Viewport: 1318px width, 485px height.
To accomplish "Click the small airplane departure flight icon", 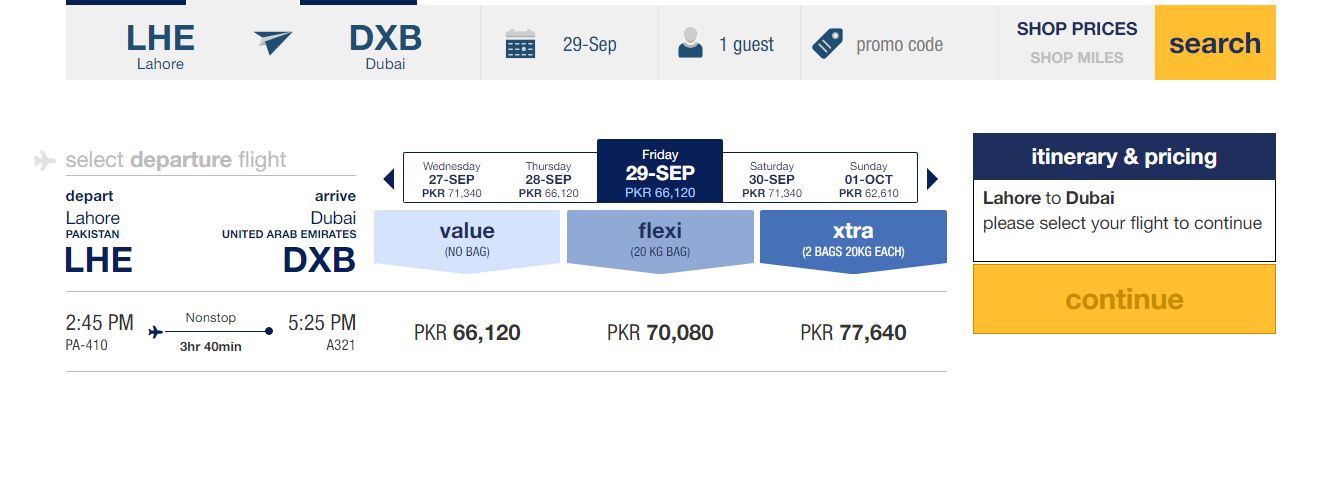I will pos(45,160).
